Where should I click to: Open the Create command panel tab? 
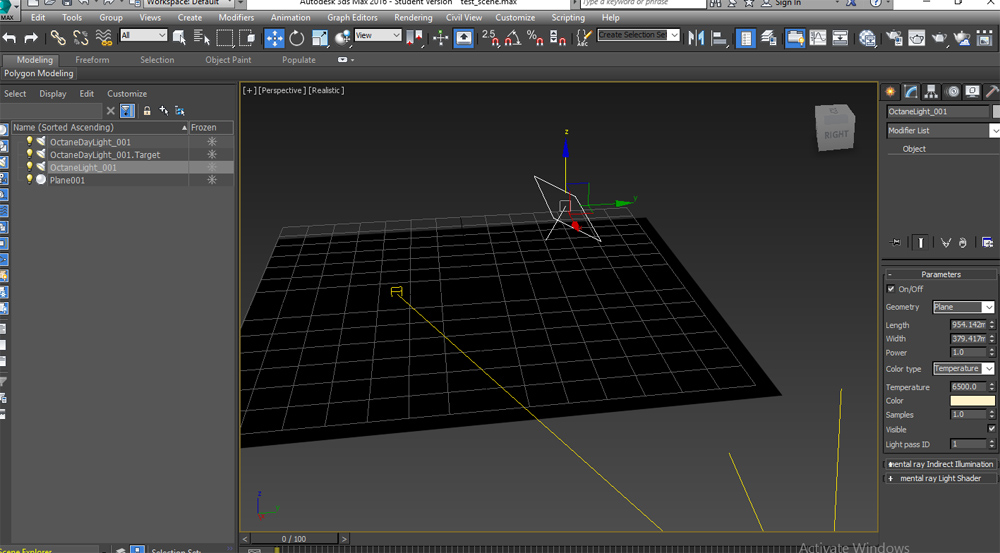tap(890, 92)
